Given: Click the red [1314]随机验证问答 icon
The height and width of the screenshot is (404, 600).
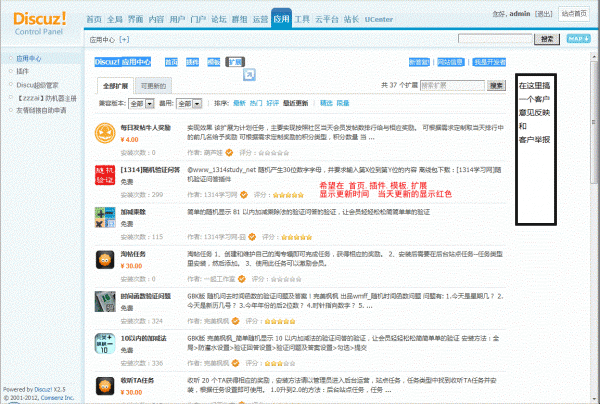Looking at the screenshot, I should 105,175.
